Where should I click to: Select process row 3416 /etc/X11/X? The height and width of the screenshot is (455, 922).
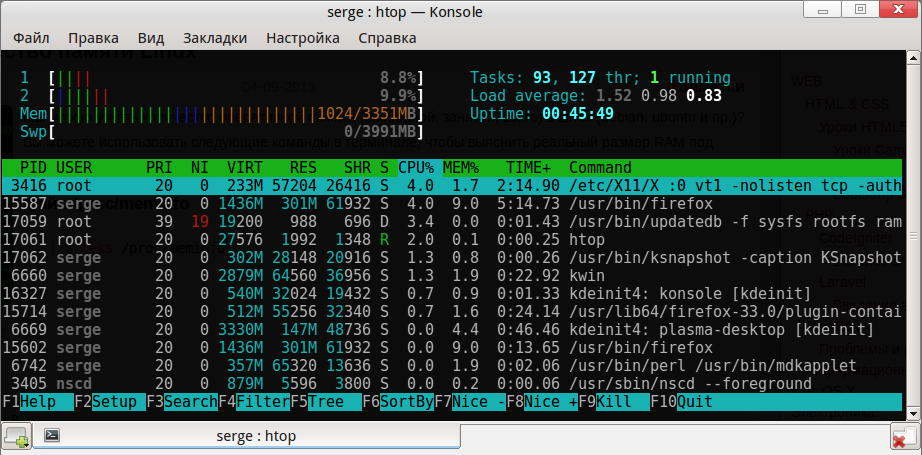[x=452, y=186]
